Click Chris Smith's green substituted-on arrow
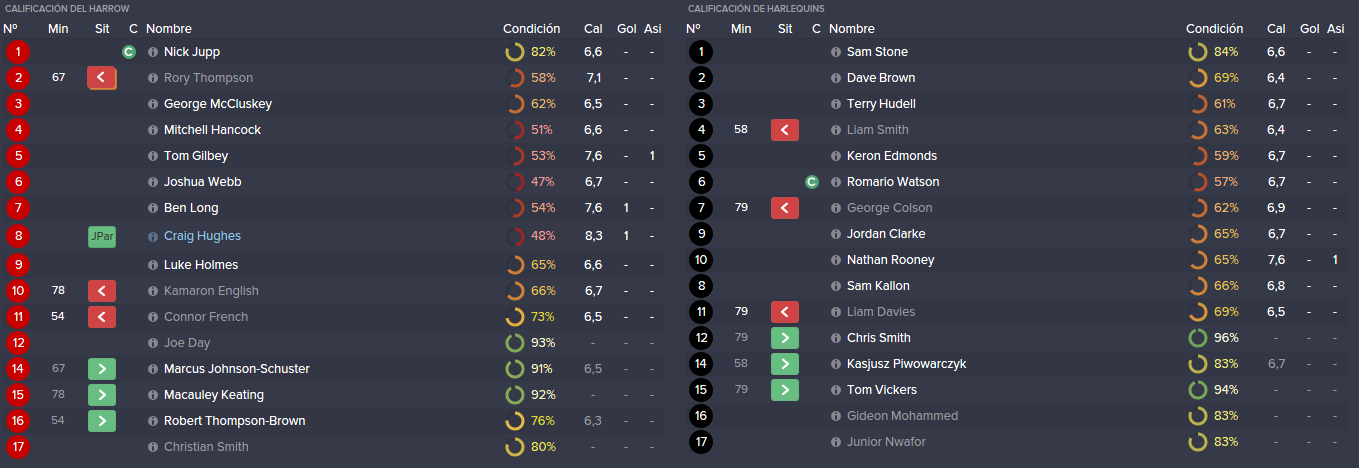1359x468 pixels. tap(785, 338)
